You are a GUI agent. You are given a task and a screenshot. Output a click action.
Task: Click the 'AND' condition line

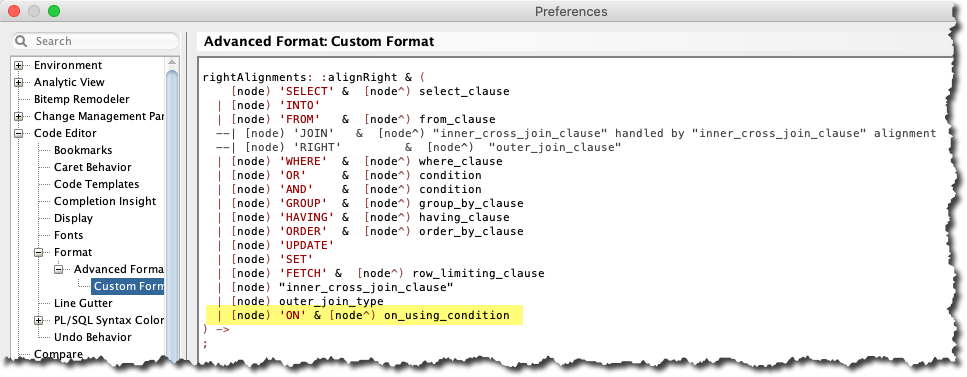[349, 189]
